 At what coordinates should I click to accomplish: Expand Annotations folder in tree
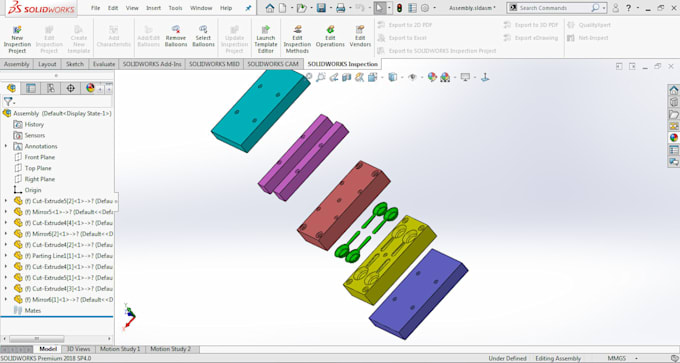pos(6,146)
